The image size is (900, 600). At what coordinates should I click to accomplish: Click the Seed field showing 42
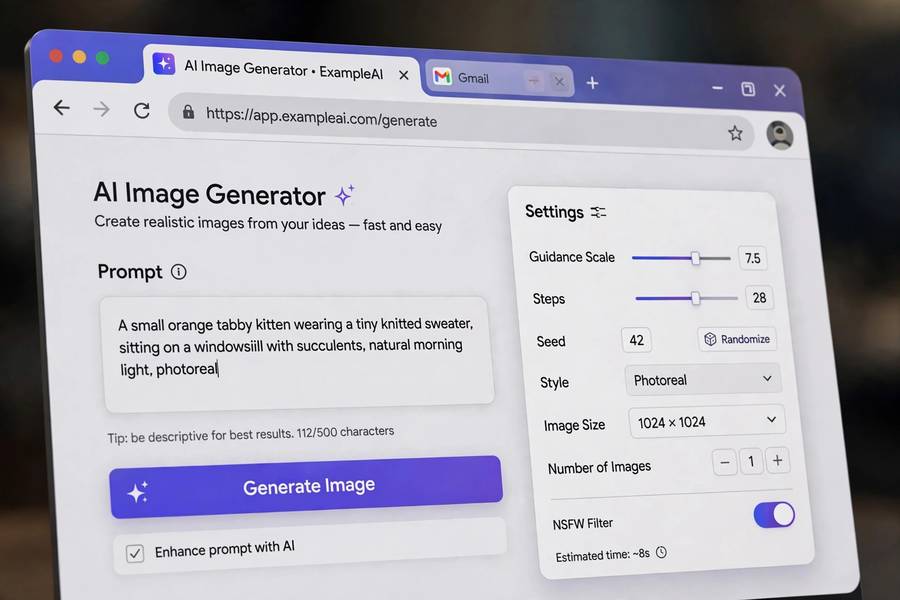tap(636, 340)
